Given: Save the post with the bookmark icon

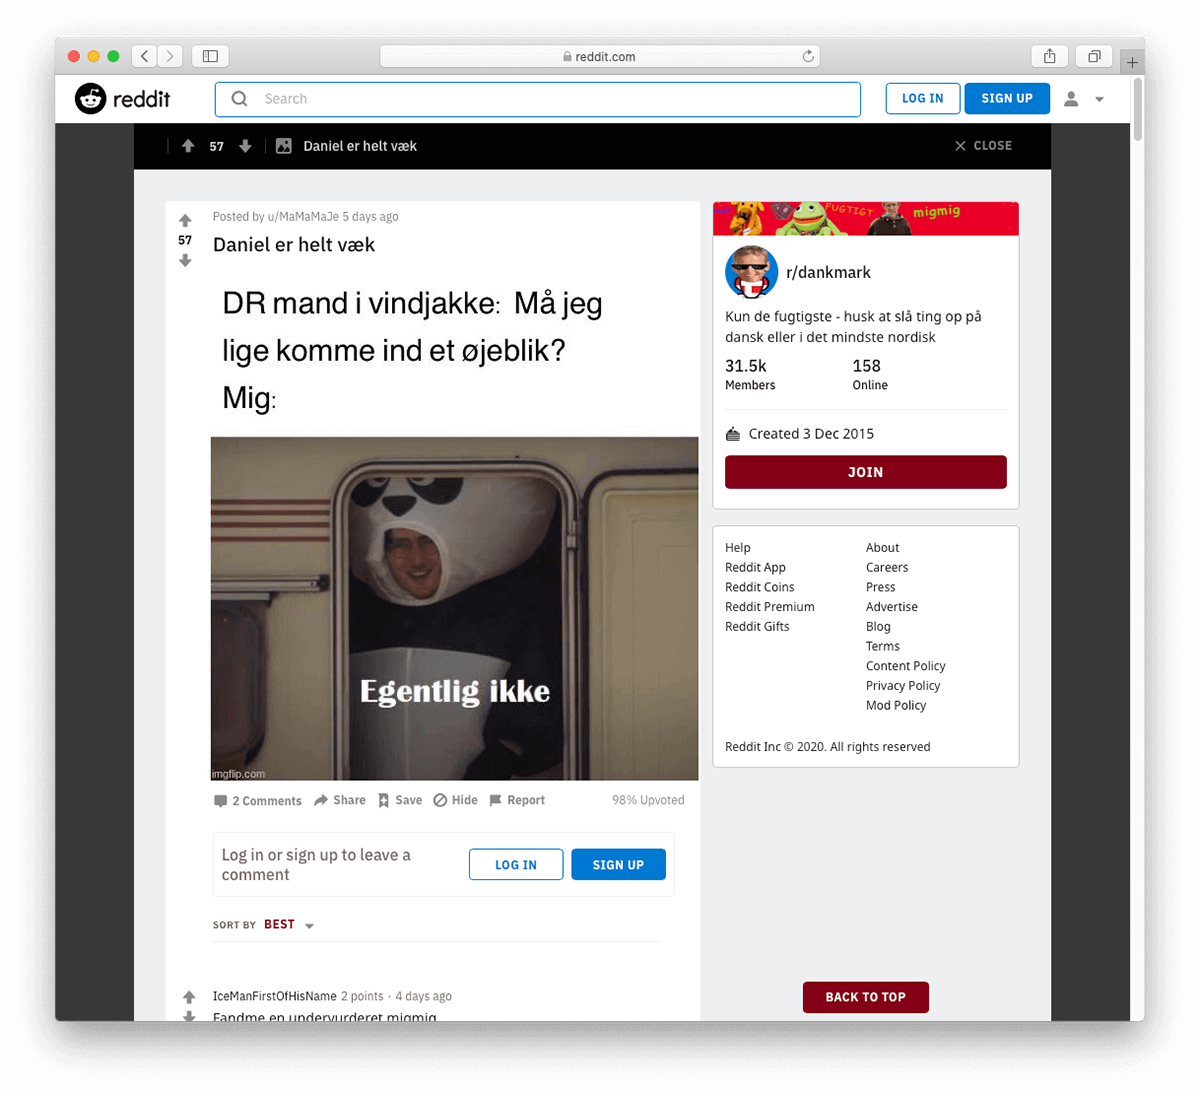Looking at the screenshot, I should (x=400, y=800).
